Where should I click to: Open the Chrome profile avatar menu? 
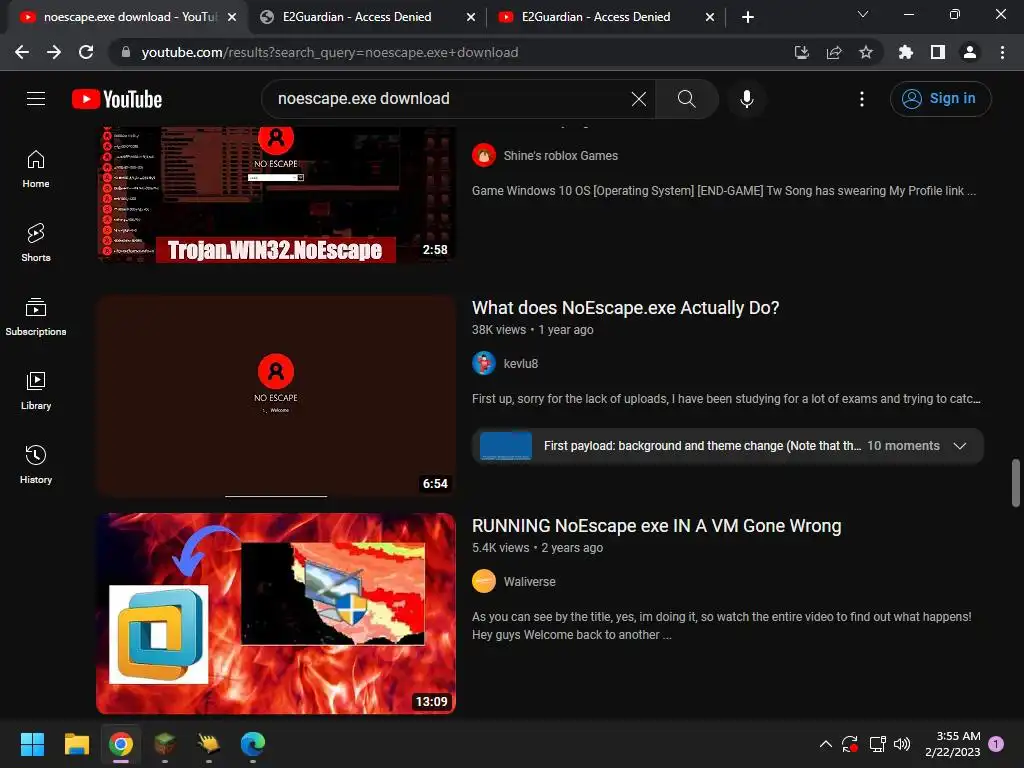coord(970,52)
